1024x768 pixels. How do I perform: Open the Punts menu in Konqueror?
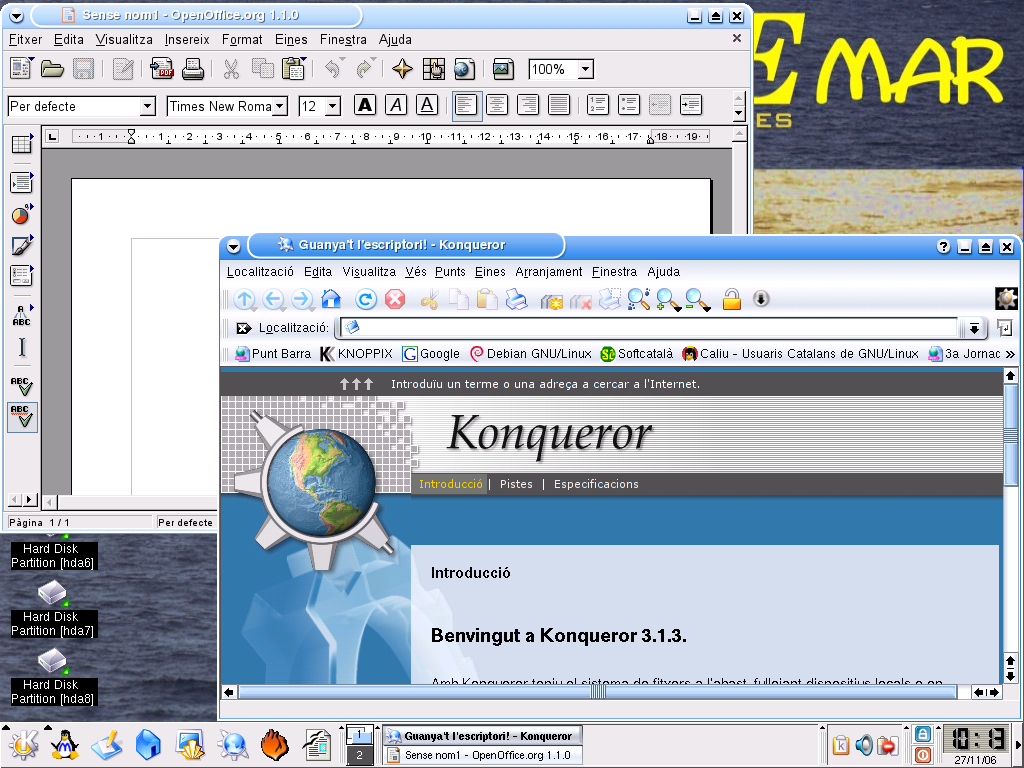coord(450,272)
